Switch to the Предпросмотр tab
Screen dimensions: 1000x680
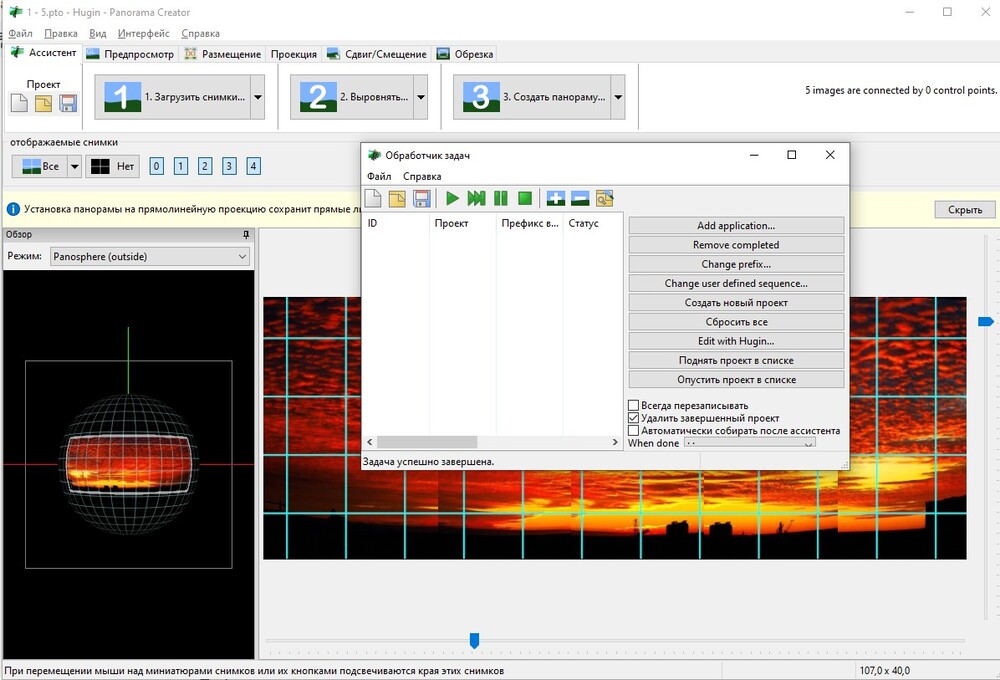pos(130,54)
